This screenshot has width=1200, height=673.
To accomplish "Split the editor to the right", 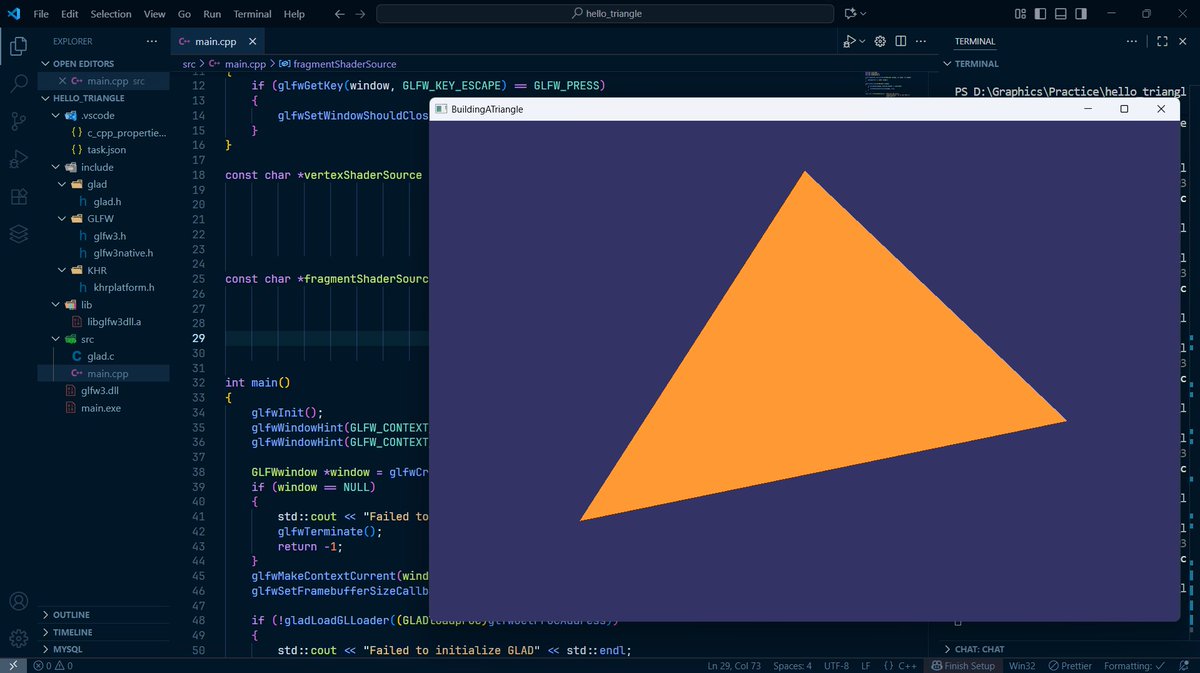I will click(x=901, y=41).
